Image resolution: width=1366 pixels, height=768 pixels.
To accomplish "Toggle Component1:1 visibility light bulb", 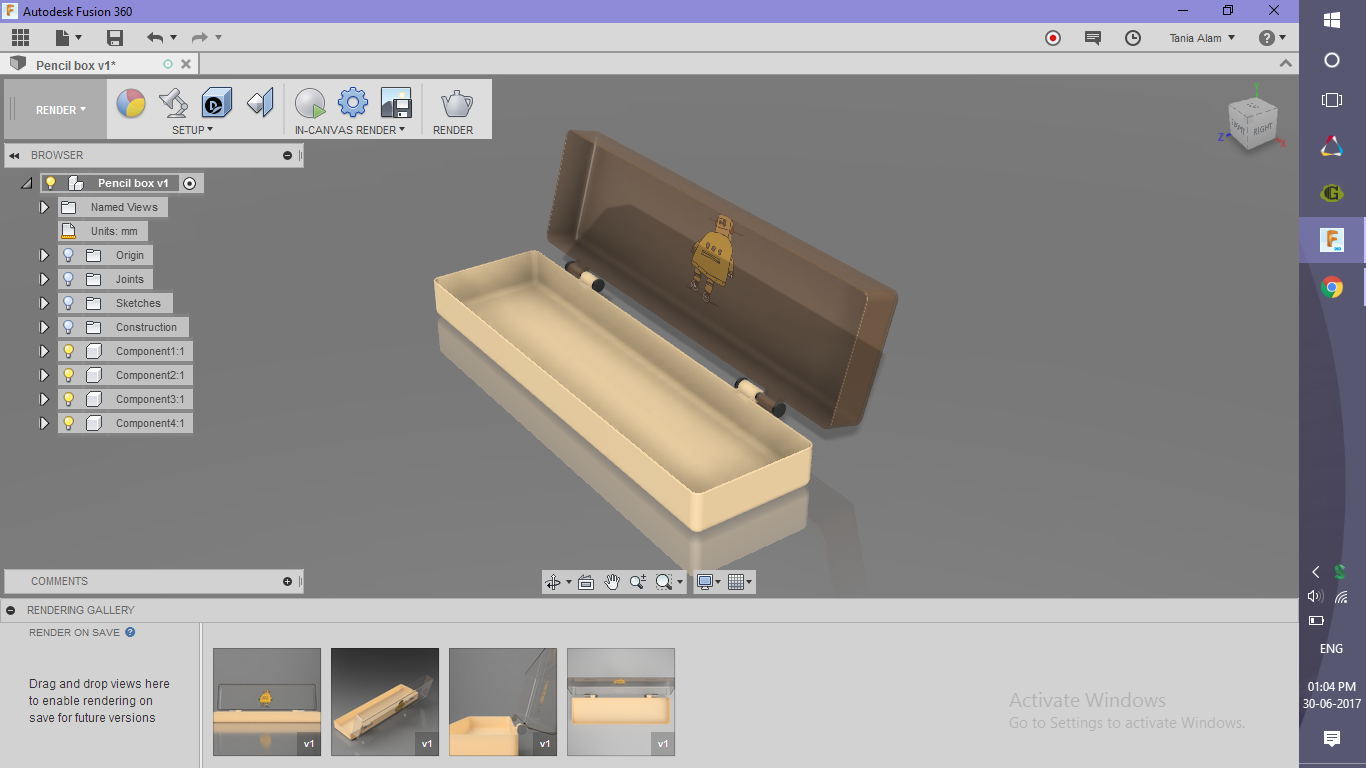I will (x=68, y=351).
